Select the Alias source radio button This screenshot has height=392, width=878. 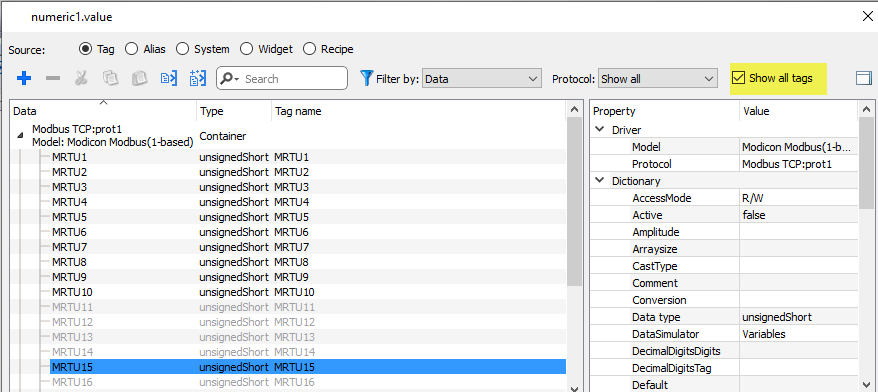coord(132,49)
